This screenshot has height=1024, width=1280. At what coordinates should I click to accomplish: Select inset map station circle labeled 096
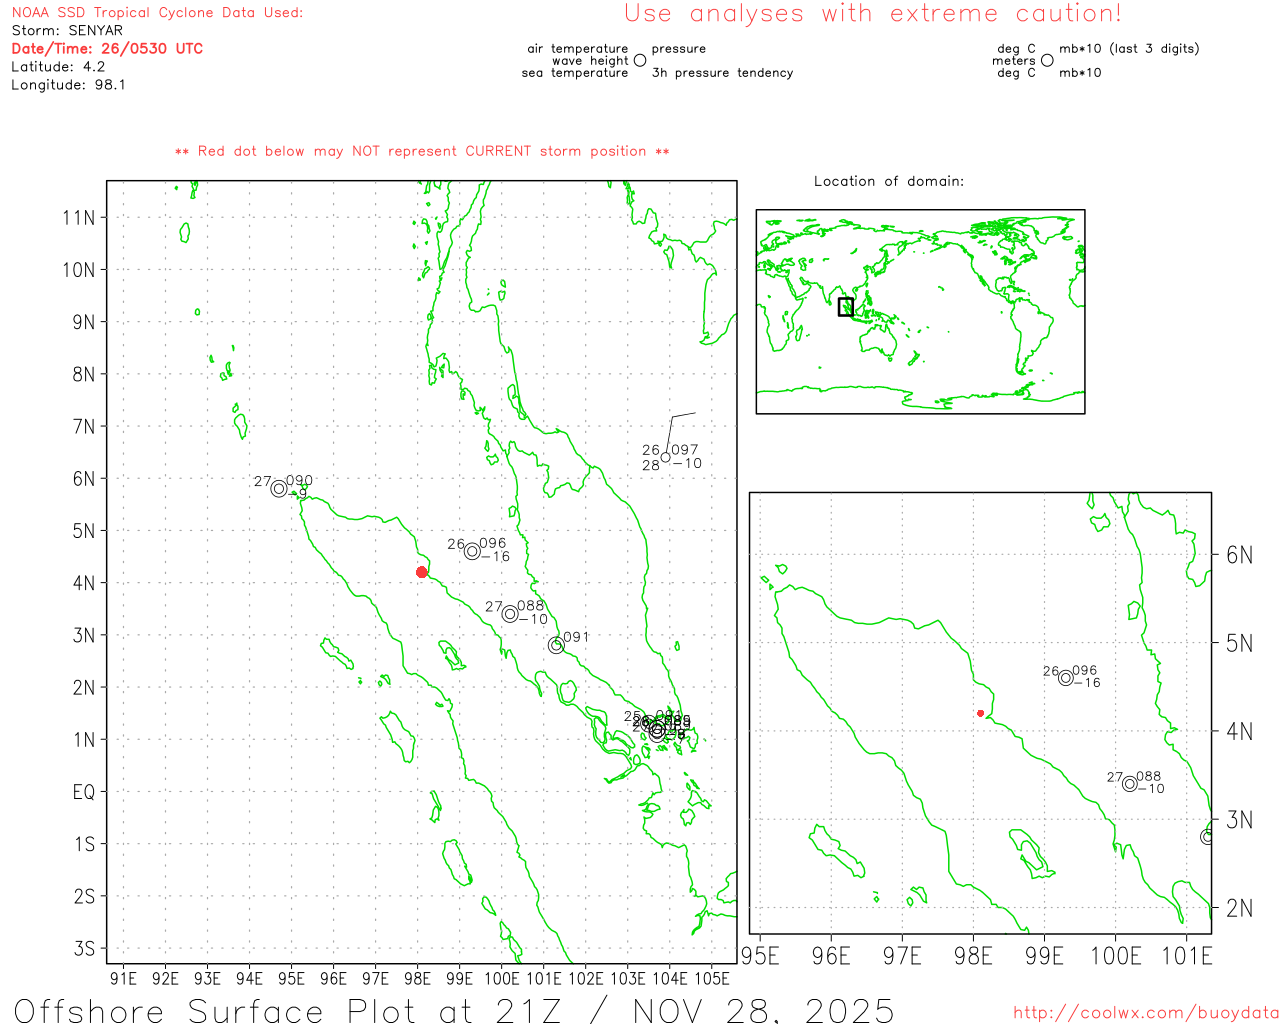pyautogui.click(x=1066, y=678)
